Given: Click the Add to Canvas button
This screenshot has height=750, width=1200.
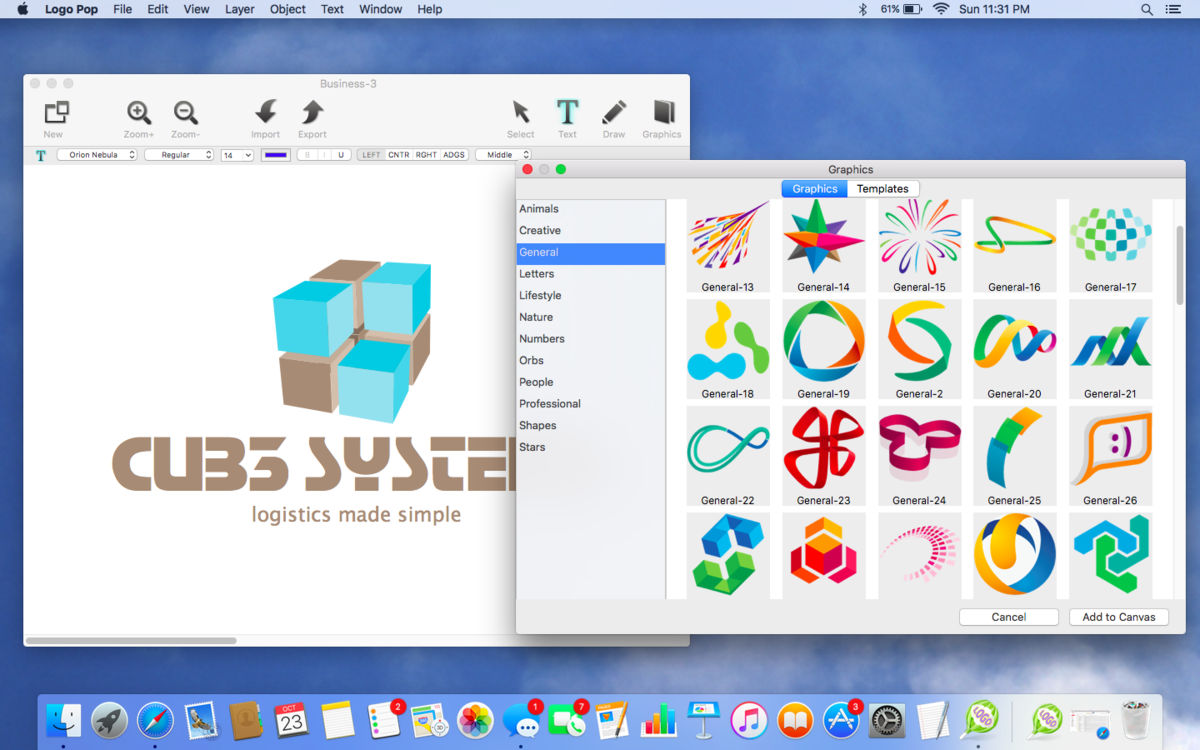Looking at the screenshot, I should pos(1118,617).
